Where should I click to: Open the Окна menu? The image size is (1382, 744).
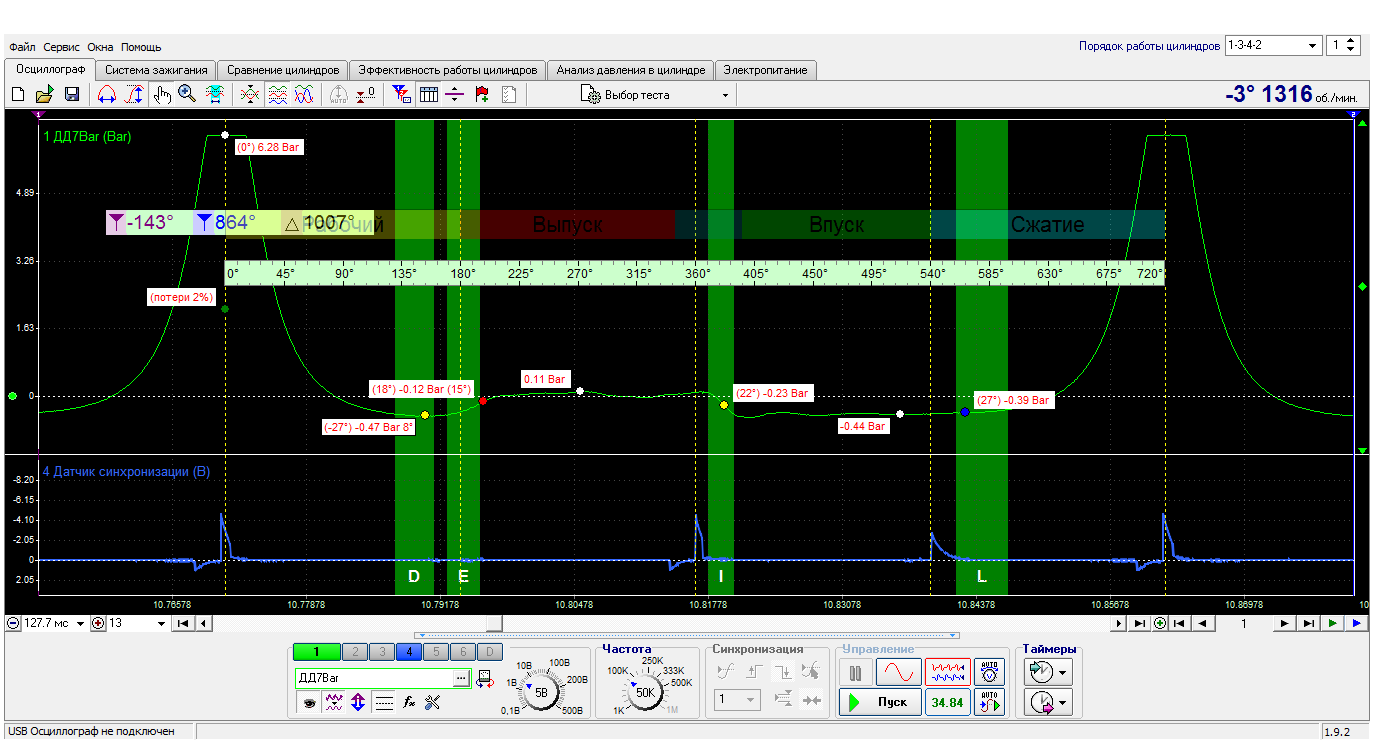(x=100, y=47)
